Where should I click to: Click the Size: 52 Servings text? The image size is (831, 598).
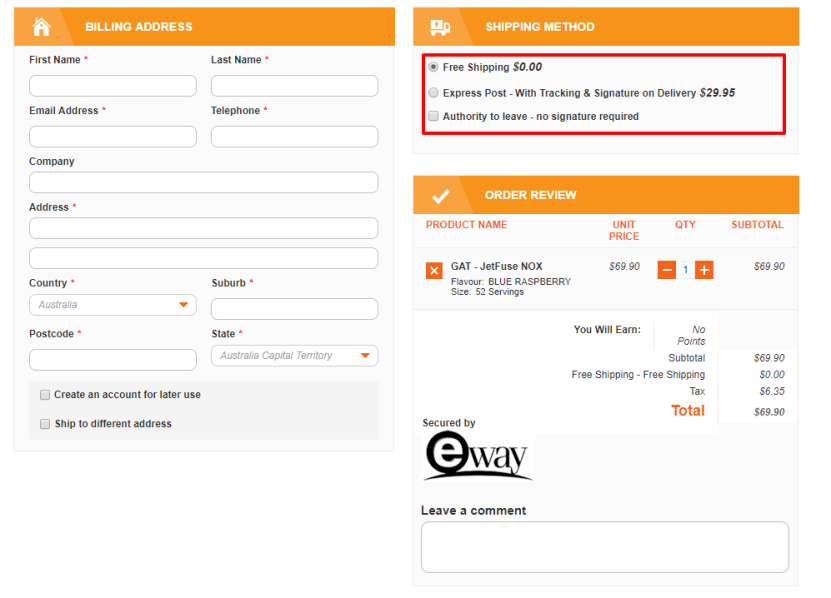pos(487,292)
